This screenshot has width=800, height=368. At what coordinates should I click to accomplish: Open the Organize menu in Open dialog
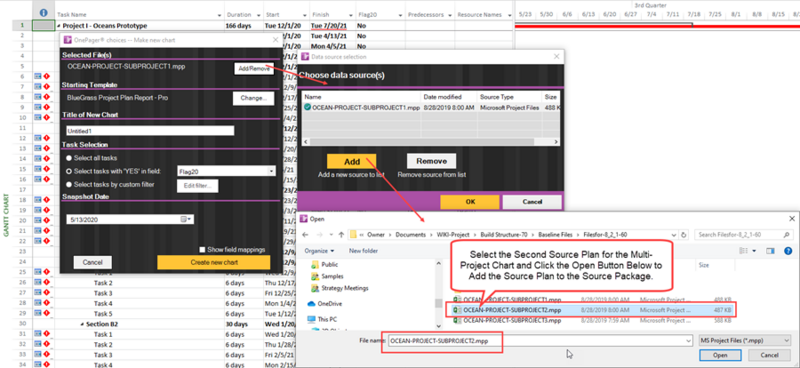coord(318,251)
